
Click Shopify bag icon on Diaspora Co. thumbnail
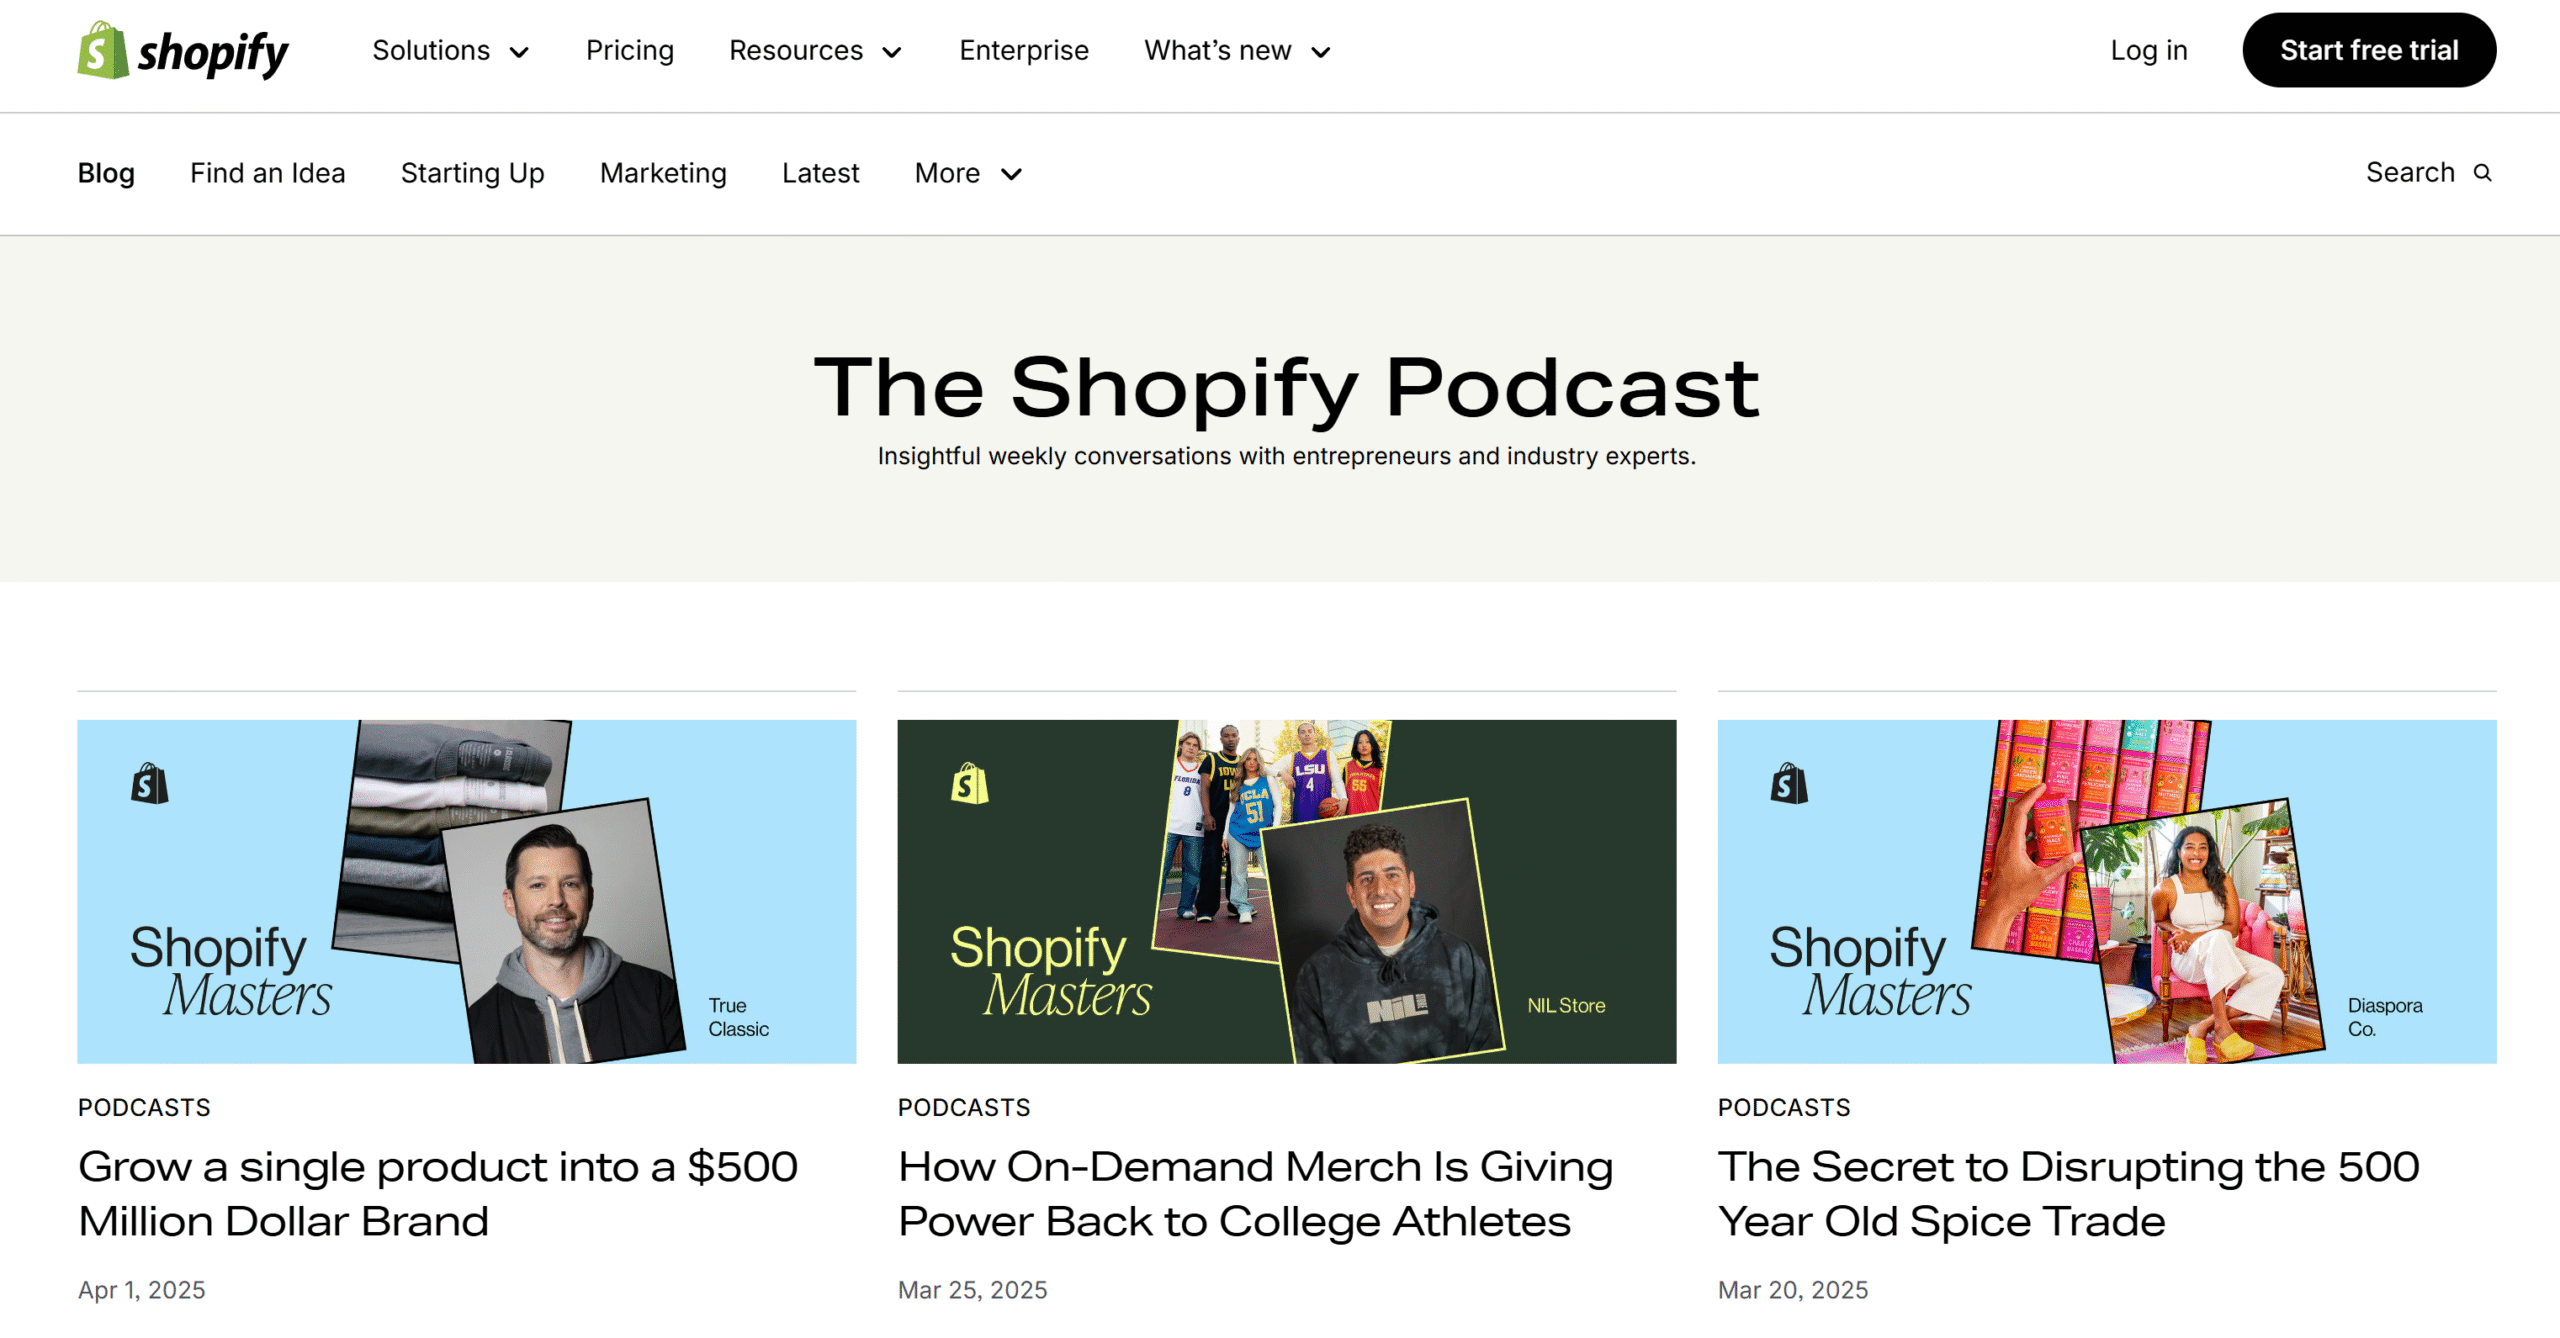(x=1789, y=783)
